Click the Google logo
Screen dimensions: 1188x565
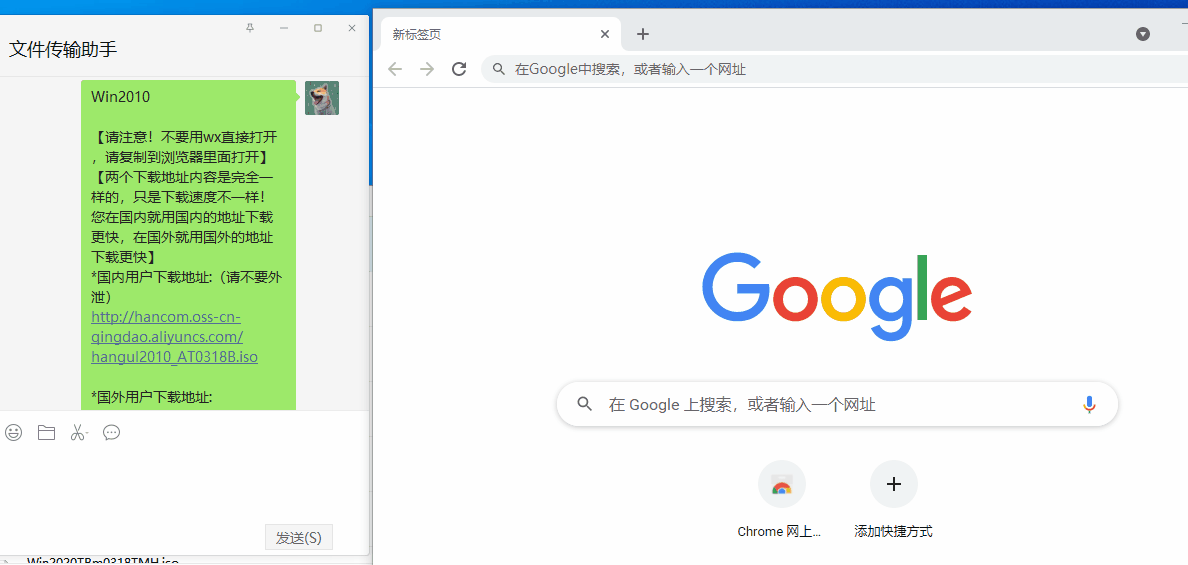click(x=836, y=297)
